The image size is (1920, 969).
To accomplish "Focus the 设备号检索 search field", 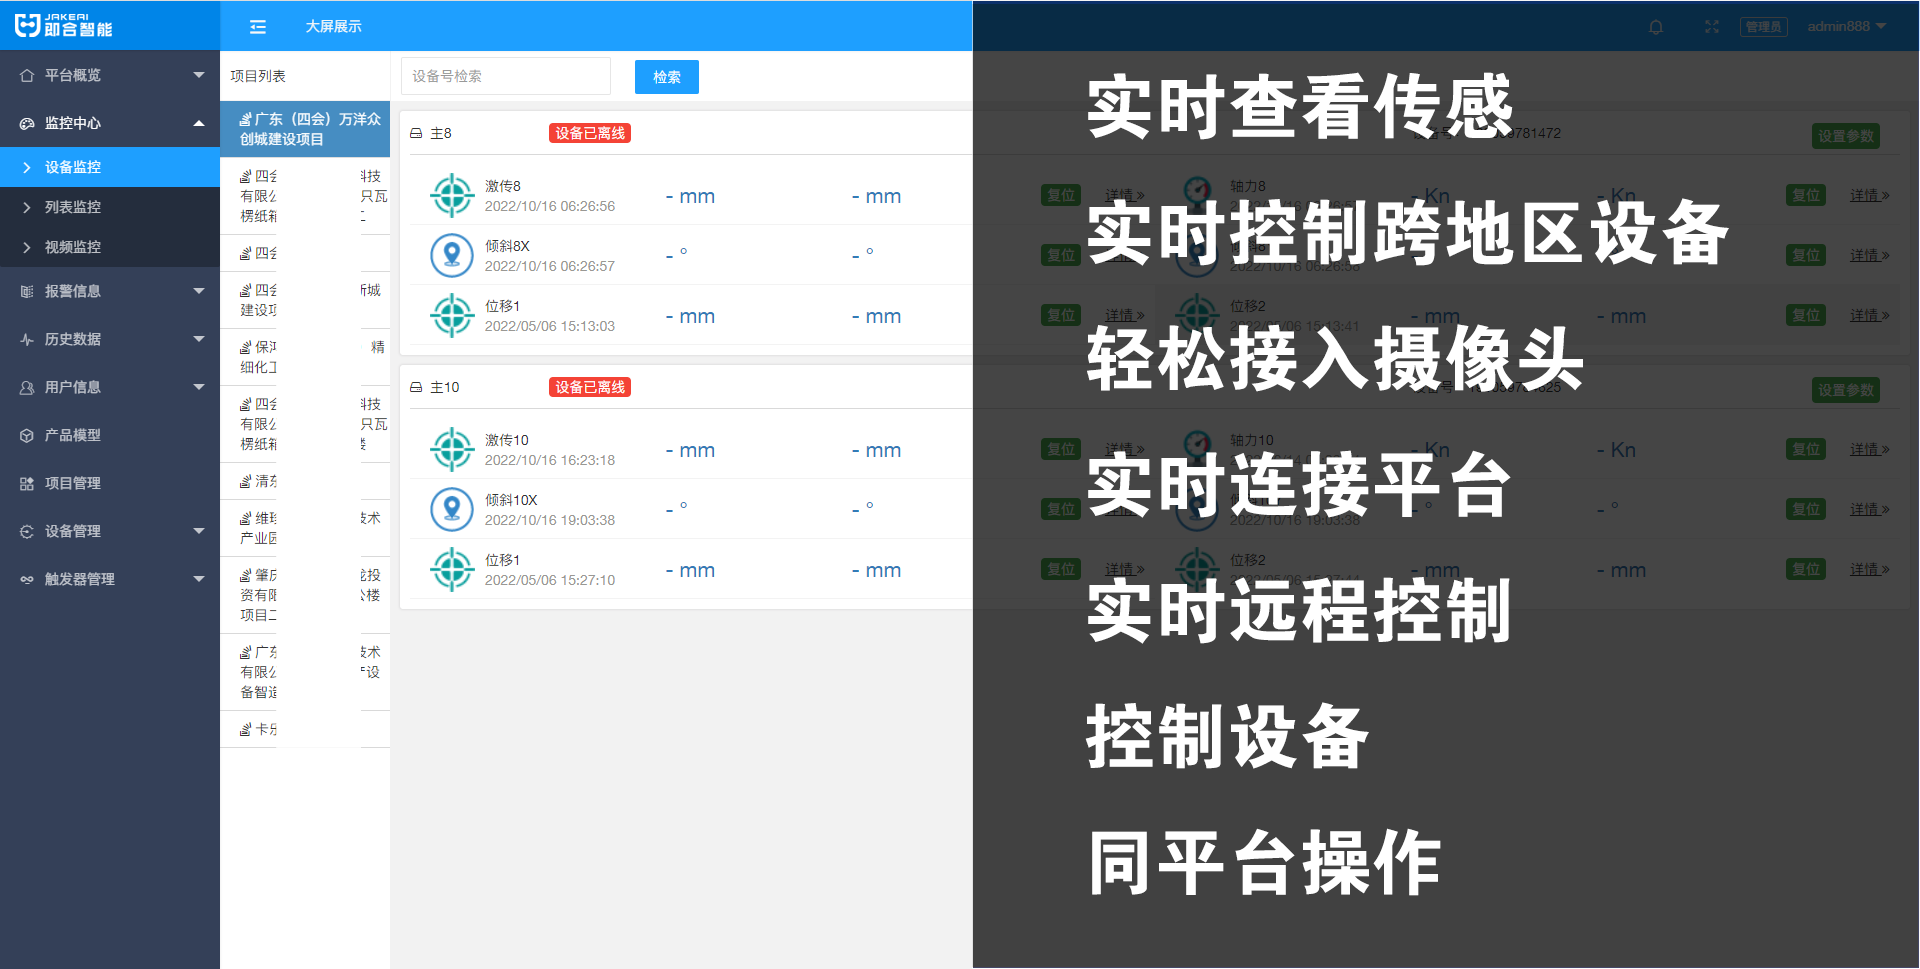I will (x=506, y=76).
